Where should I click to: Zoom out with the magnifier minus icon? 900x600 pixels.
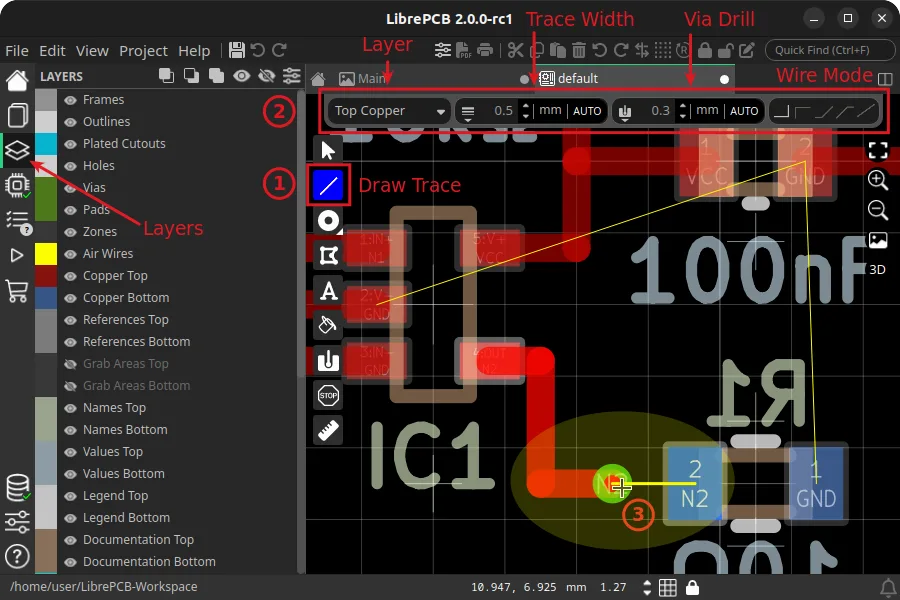coord(878,210)
